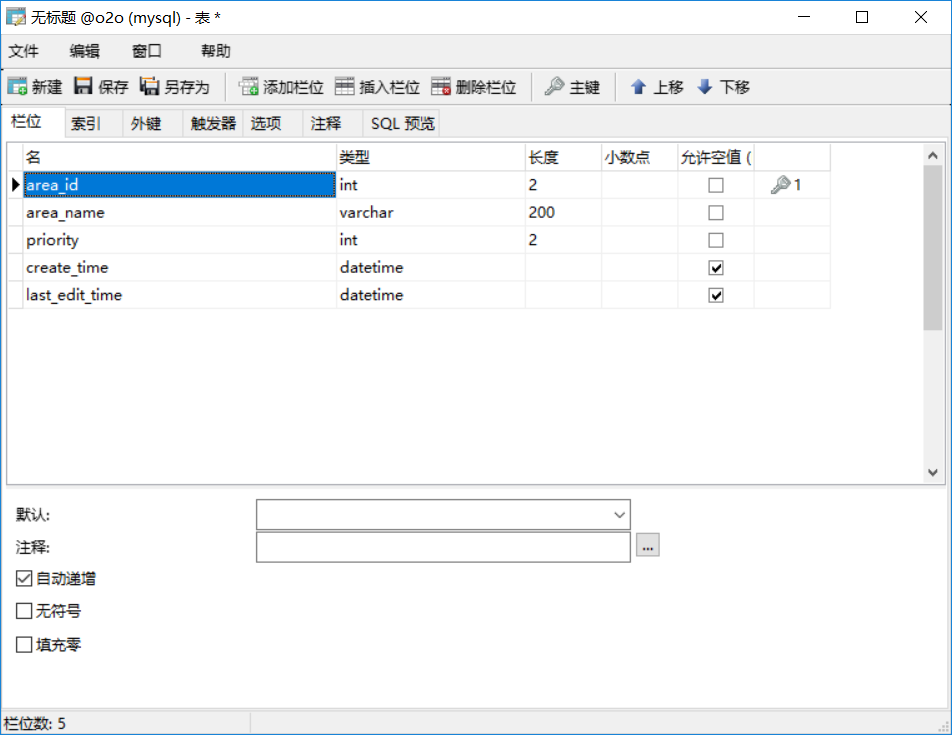Click primary key icon in area_id row
952x735 pixels.
pos(780,185)
